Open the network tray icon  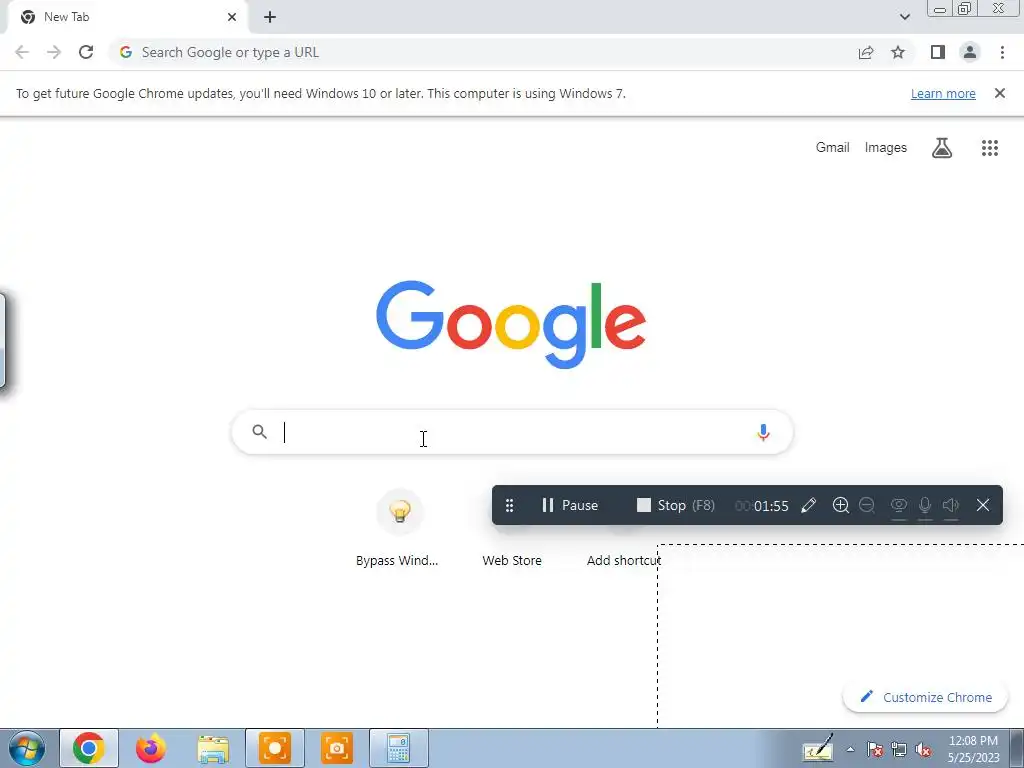click(x=899, y=750)
